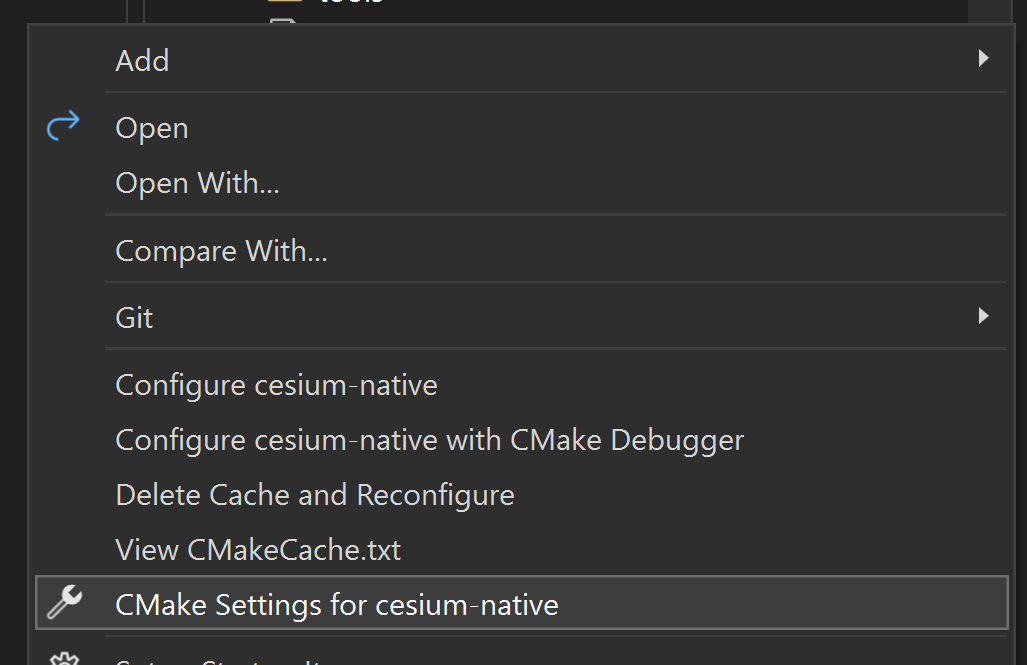Click the blue Open arrow icon

click(62, 126)
